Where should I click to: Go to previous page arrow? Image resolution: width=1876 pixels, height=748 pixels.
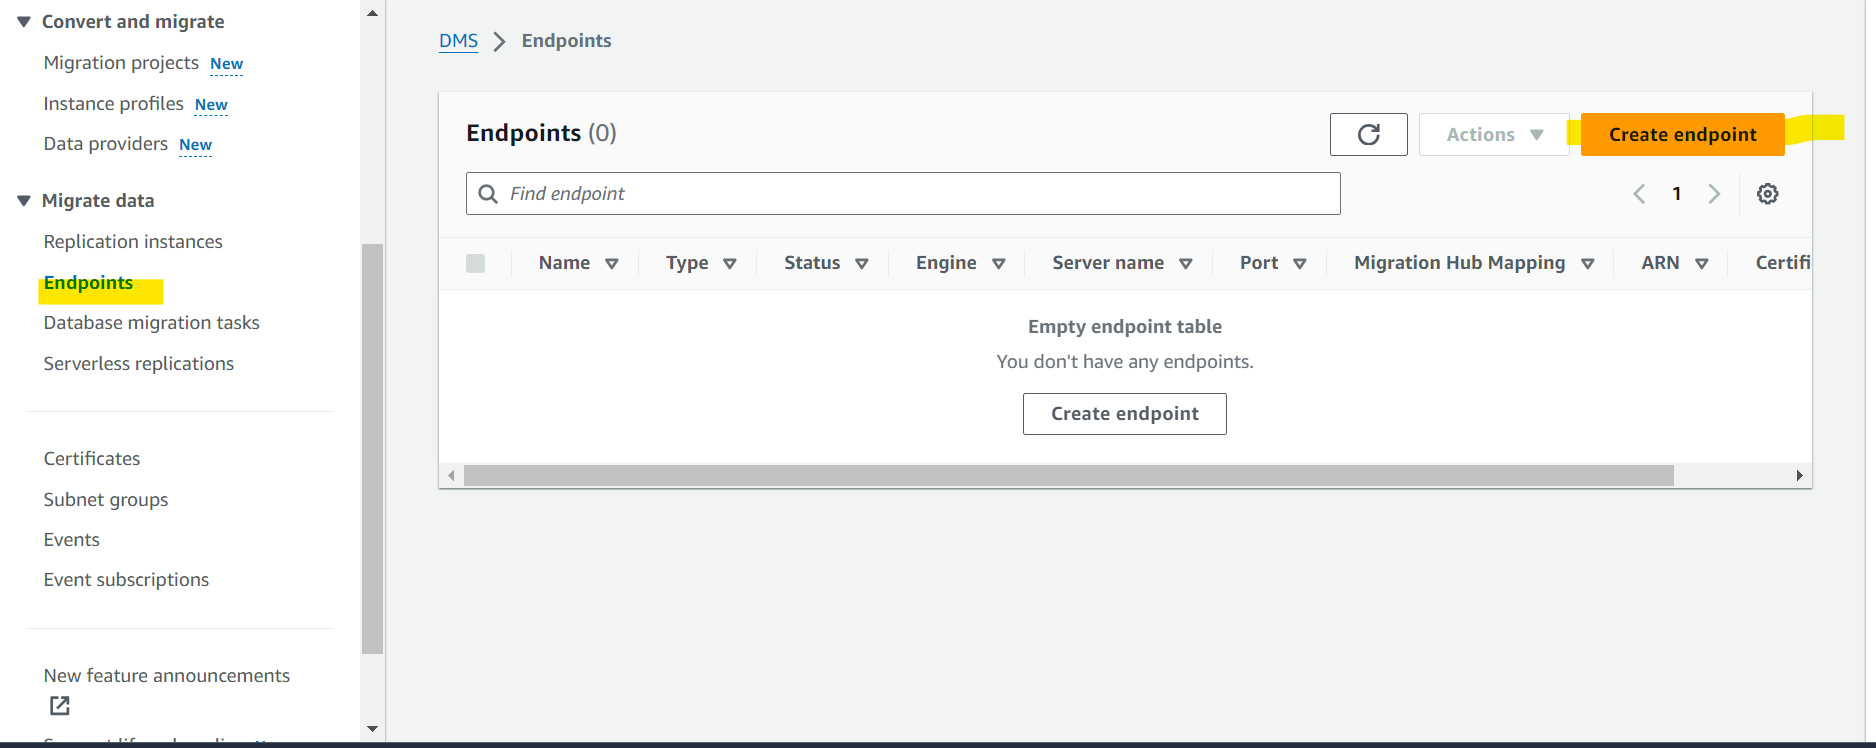pyautogui.click(x=1639, y=194)
